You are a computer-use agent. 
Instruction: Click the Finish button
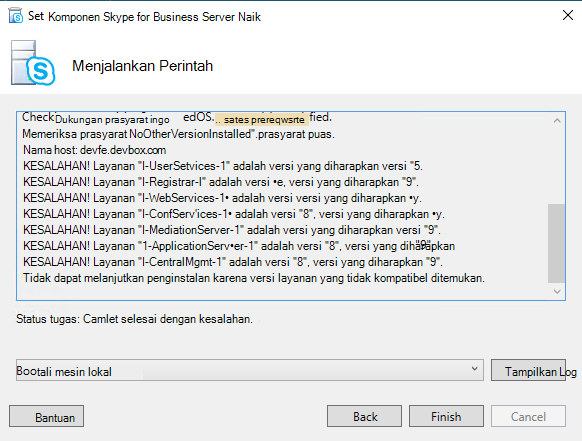[446, 416]
